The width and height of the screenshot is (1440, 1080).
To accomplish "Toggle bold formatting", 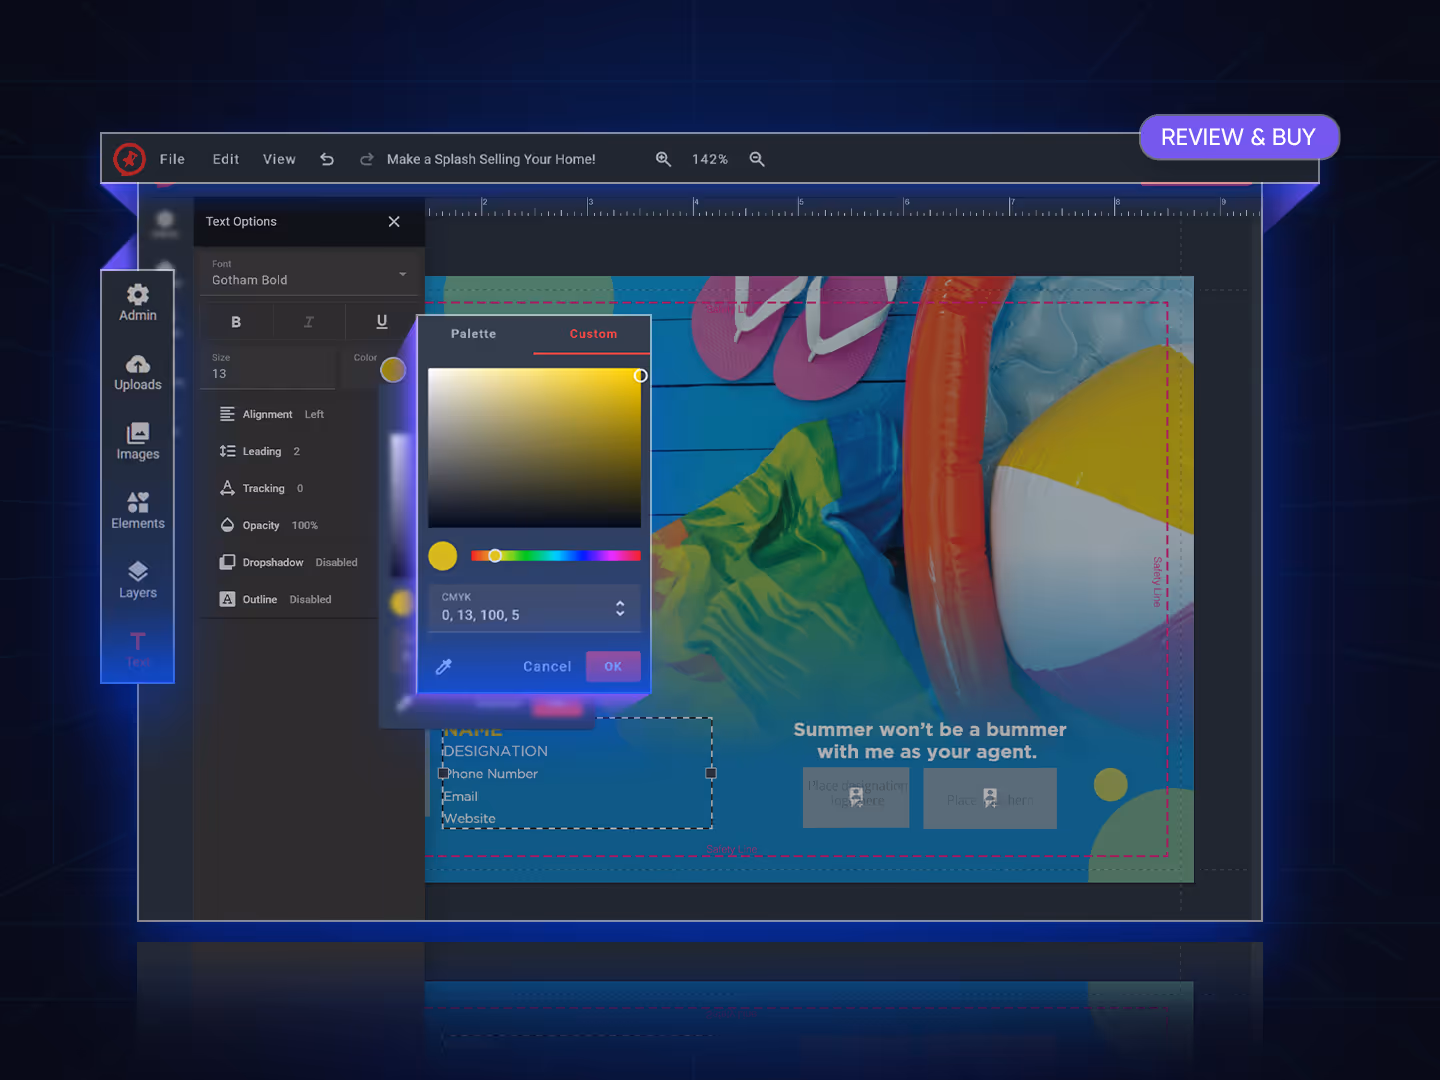I will [236, 321].
